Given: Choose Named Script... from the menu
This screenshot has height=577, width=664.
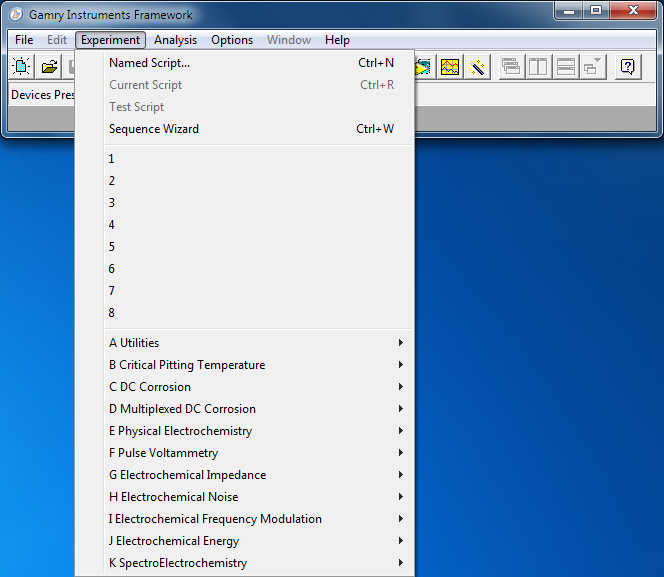Looking at the screenshot, I should coord(244,63).
